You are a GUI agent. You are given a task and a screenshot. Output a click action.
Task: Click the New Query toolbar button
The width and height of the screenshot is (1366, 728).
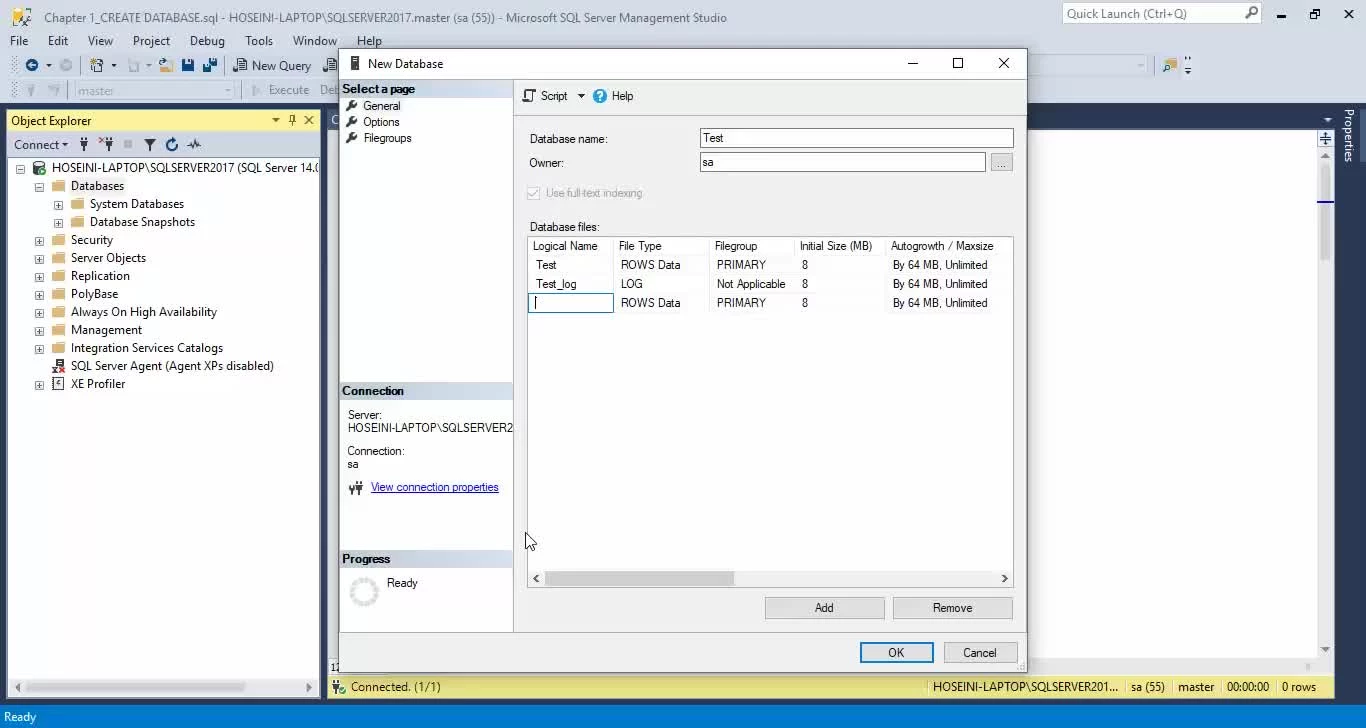click(273, 65)
